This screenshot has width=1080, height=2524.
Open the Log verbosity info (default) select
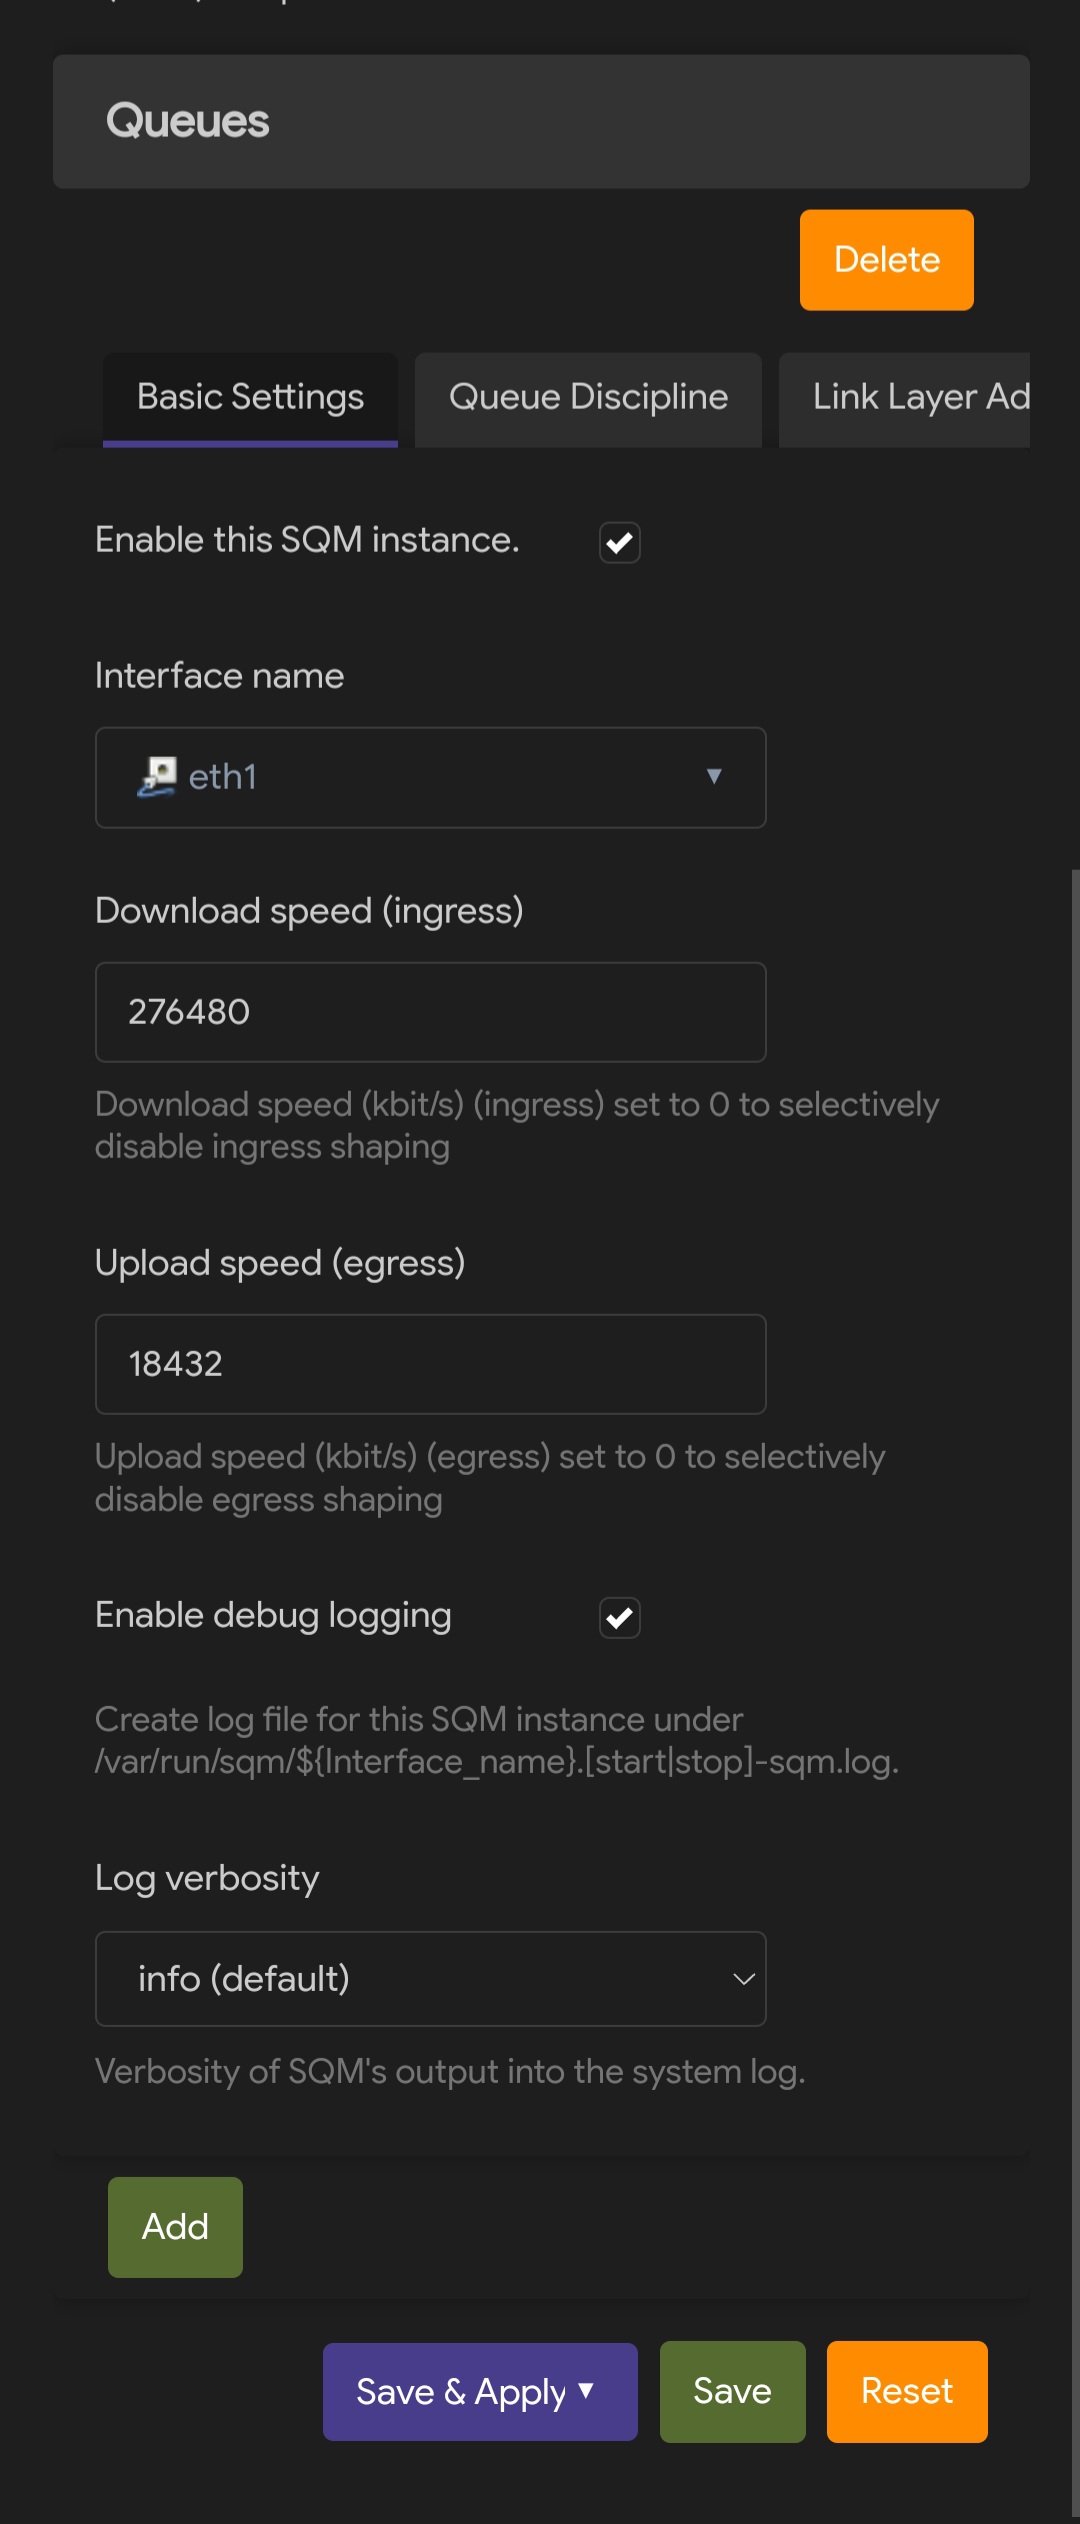click(430, 1979)
